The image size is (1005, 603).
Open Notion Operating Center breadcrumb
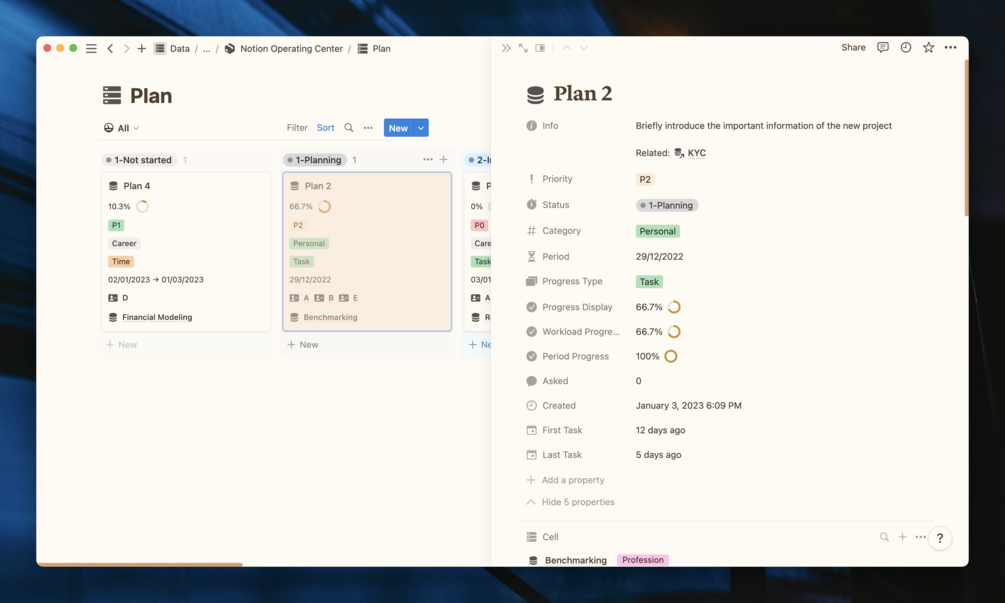(x=283, y=49)
